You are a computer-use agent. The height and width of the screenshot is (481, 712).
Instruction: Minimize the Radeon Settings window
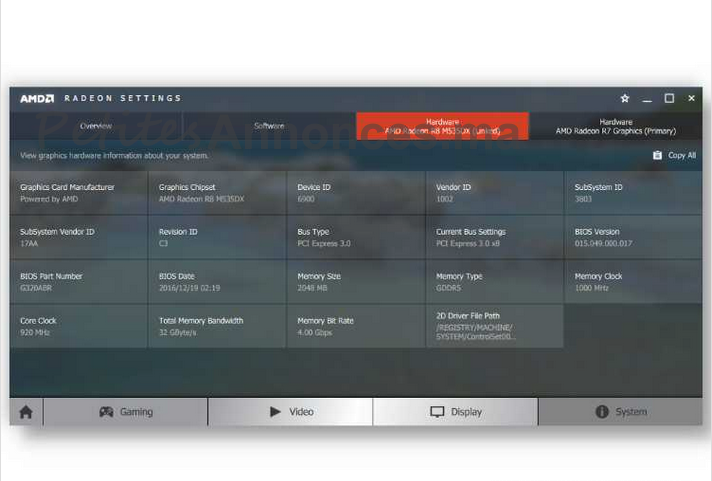point(647,99)
